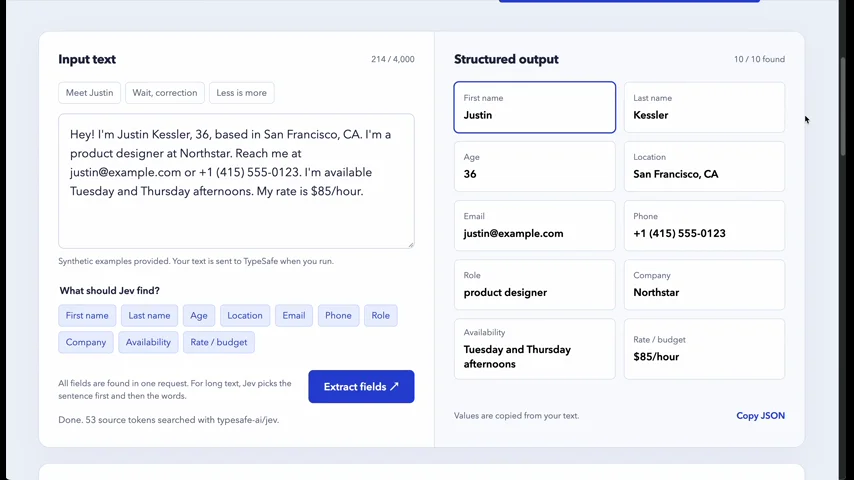854x480 pixels.
Task: Select the First name output card
Action: pos(534,107)
